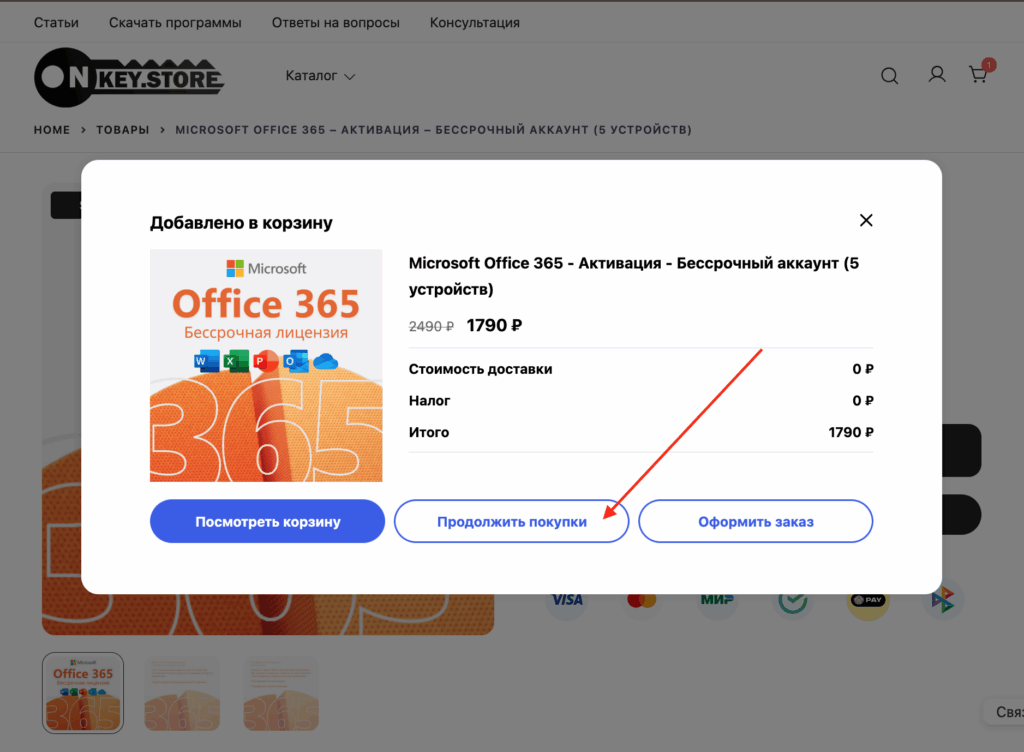Open the user account profile icon
This screenshot has height=752, width=1024.
point(937,75)
